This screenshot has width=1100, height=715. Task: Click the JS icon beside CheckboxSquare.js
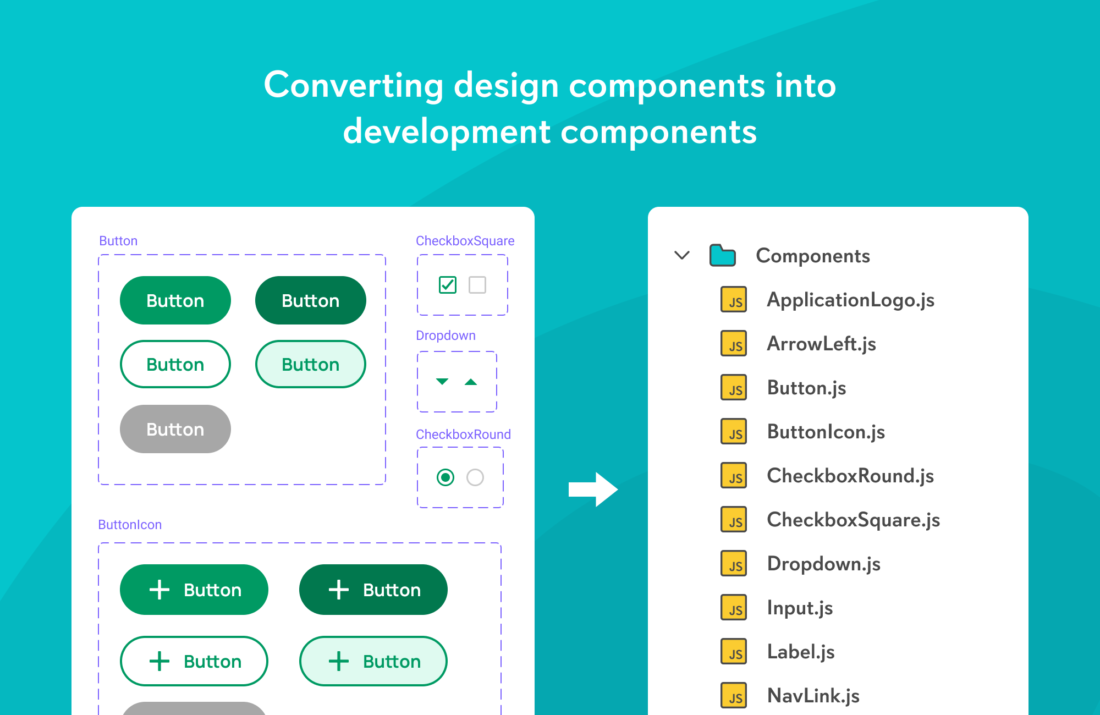(734, 519)
